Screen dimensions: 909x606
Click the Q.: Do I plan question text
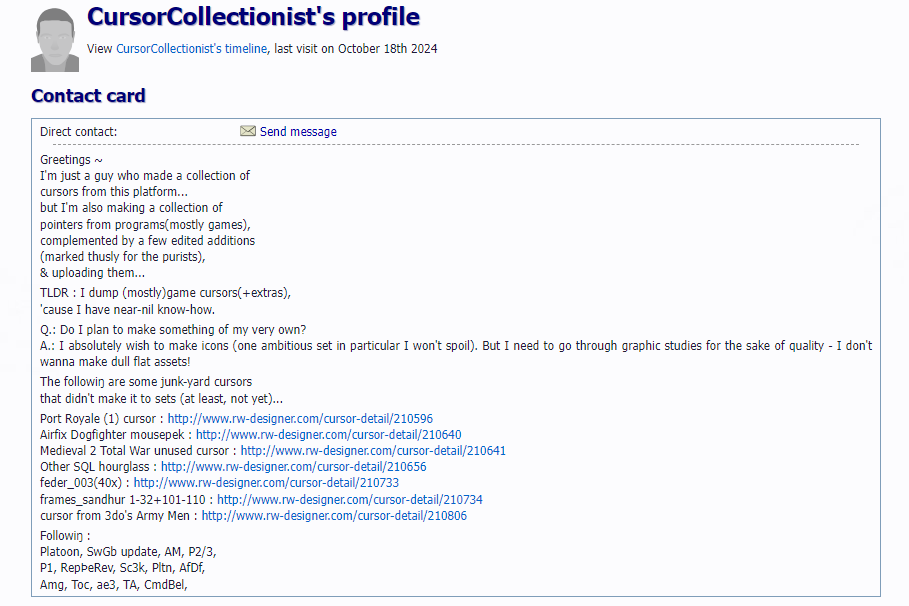click(x=173, y=329)
